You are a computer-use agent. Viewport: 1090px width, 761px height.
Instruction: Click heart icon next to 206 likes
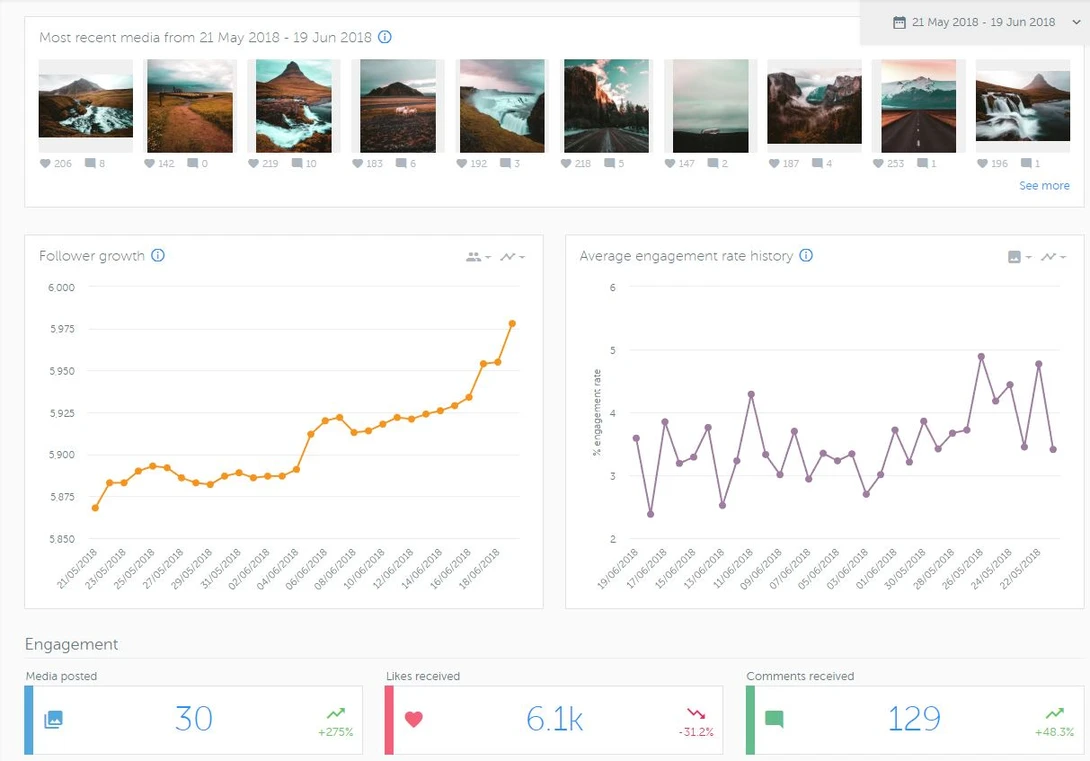coord(45,163)
